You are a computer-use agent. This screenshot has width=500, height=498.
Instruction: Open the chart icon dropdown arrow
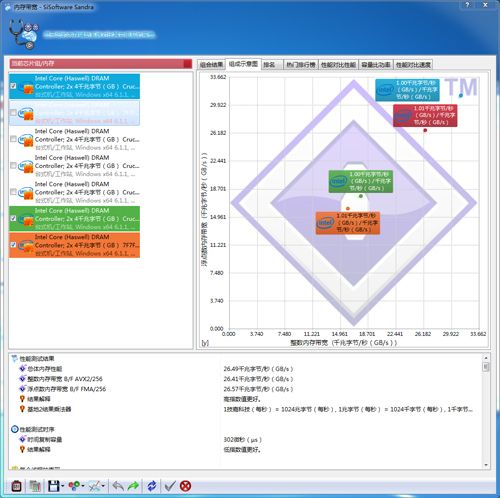pos(103,486)
